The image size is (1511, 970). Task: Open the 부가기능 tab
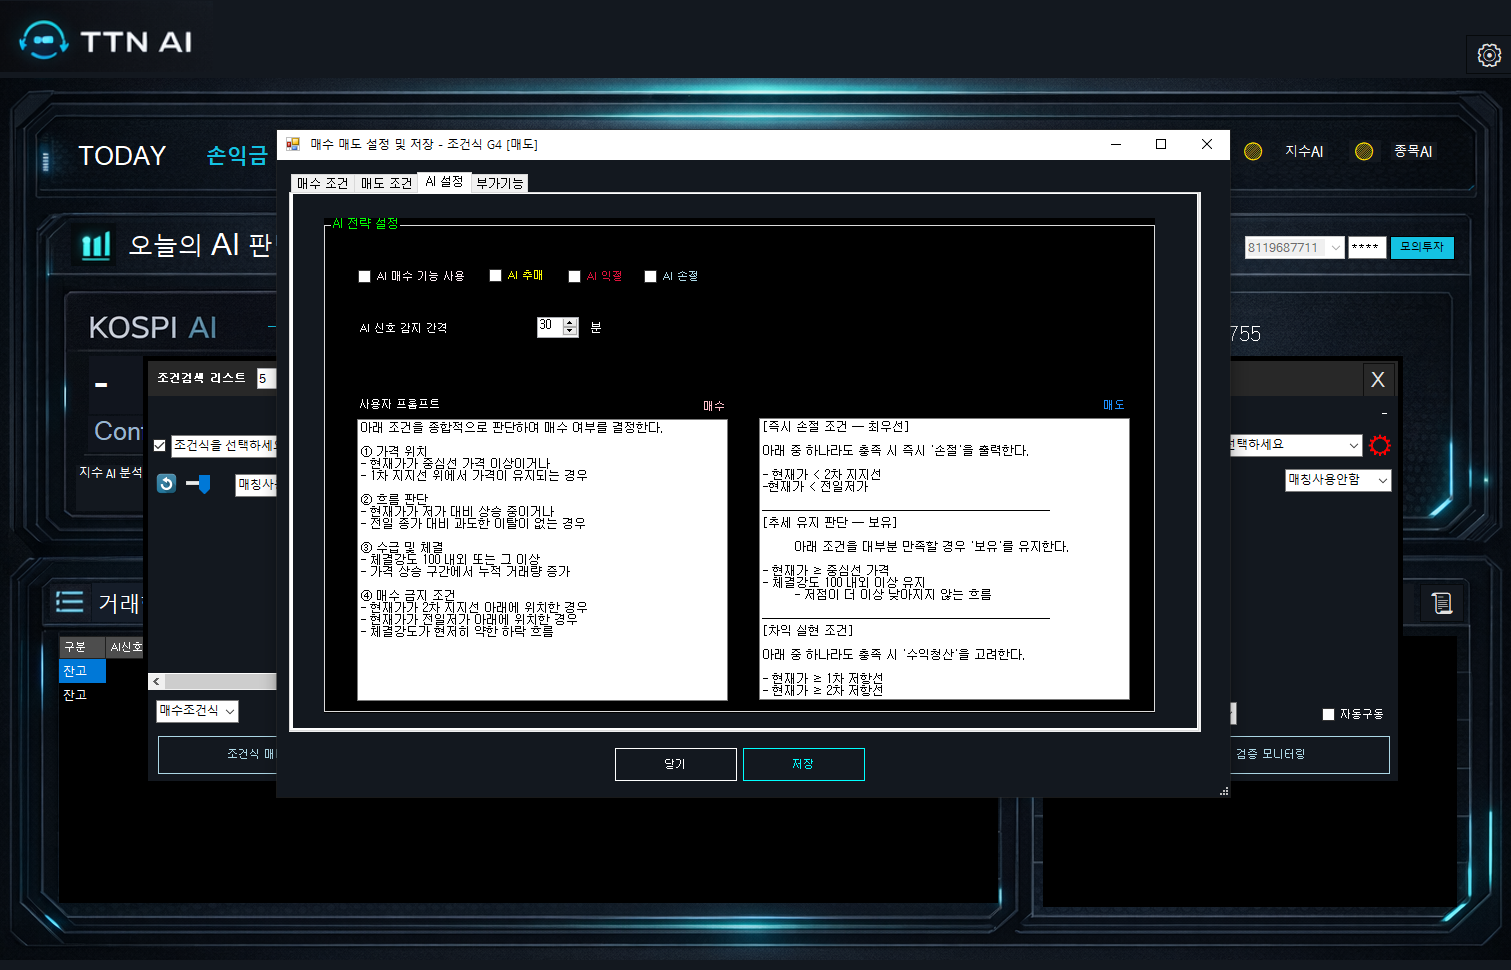click(499, 183)
